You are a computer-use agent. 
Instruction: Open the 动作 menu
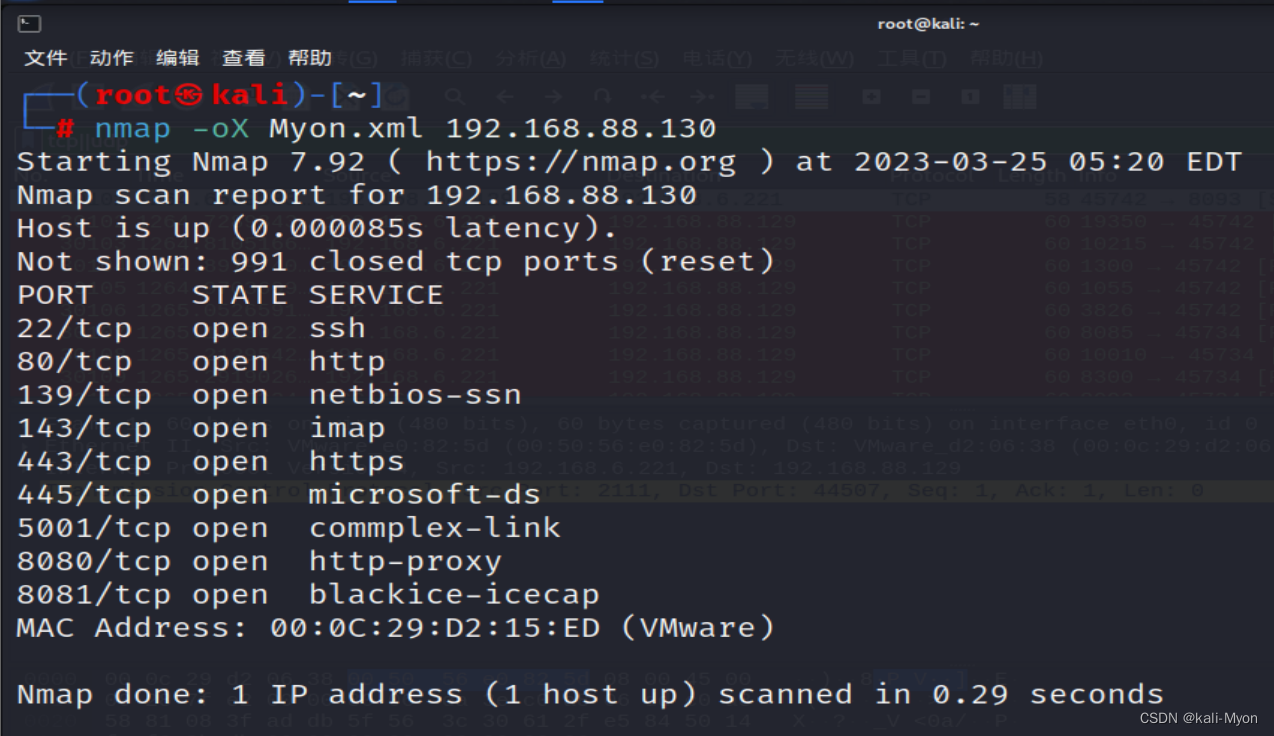(111, 58)
